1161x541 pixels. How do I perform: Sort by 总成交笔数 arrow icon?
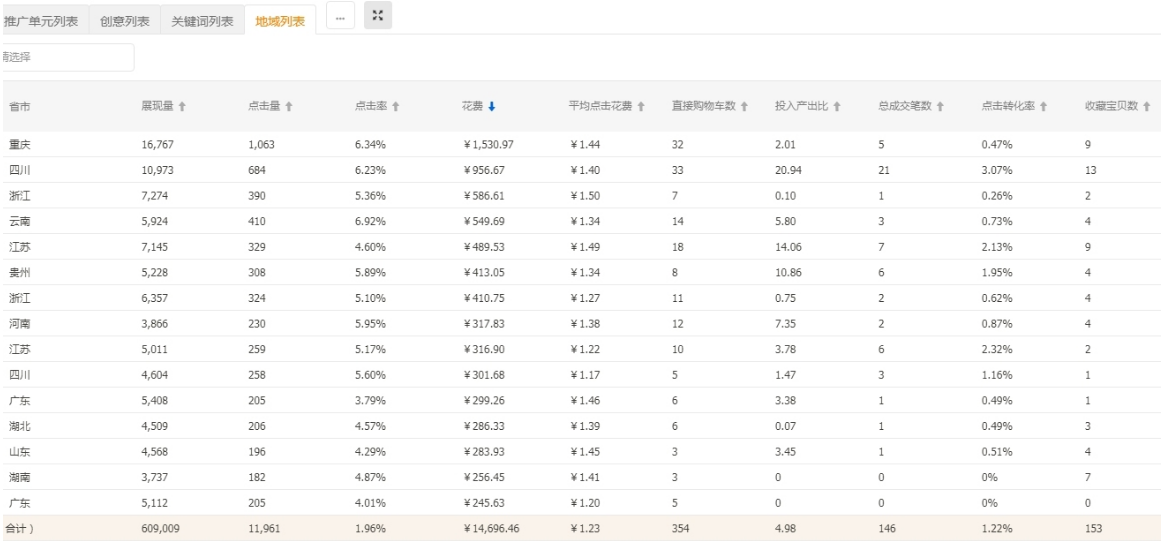click(x=940, y=107)
